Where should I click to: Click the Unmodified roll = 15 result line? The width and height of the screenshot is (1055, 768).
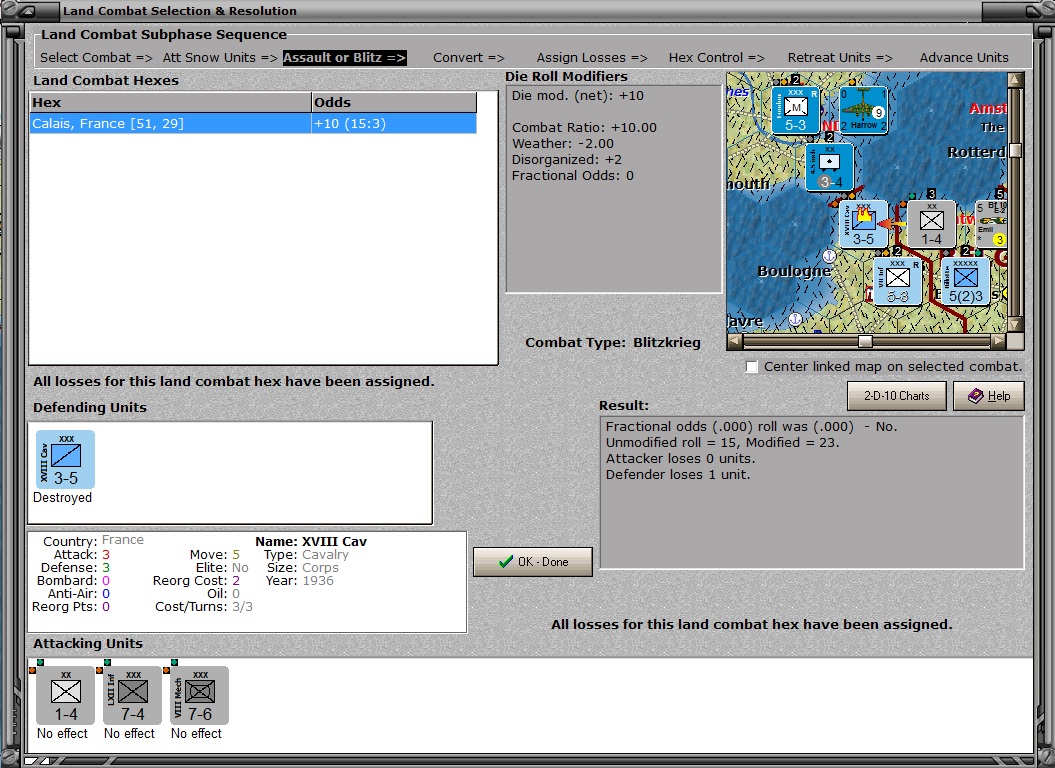[723, 443]
